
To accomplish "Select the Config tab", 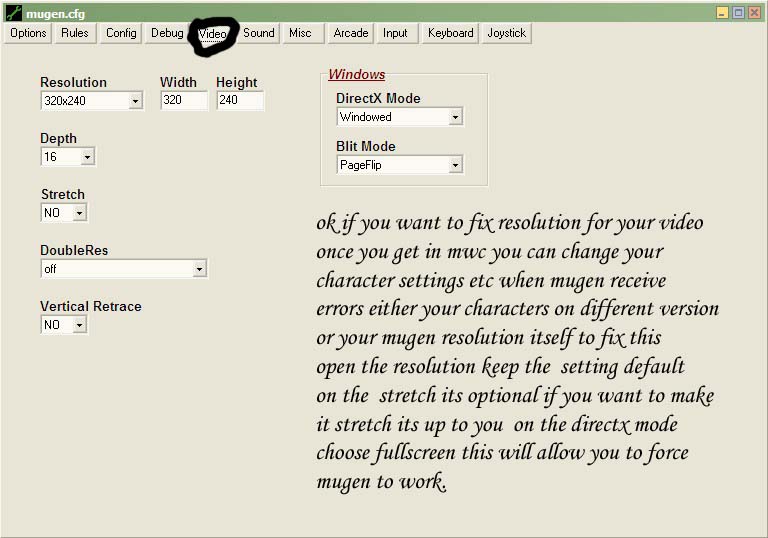I will 121,33.
